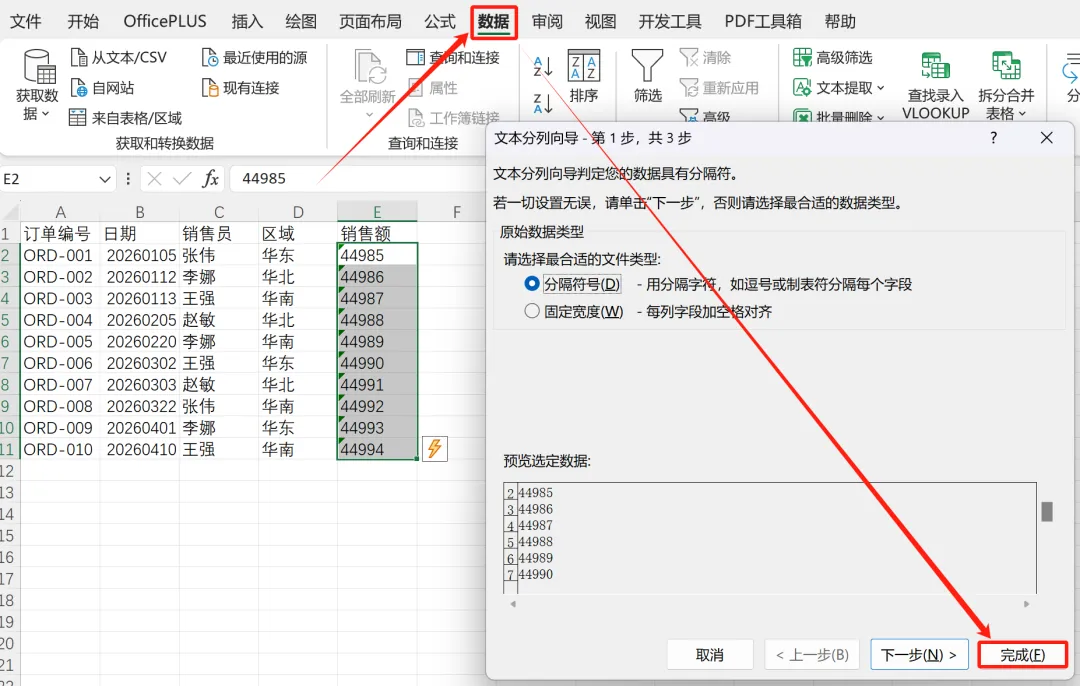Open 最近使用的源

pyautogui.click(x=254, y=57)
